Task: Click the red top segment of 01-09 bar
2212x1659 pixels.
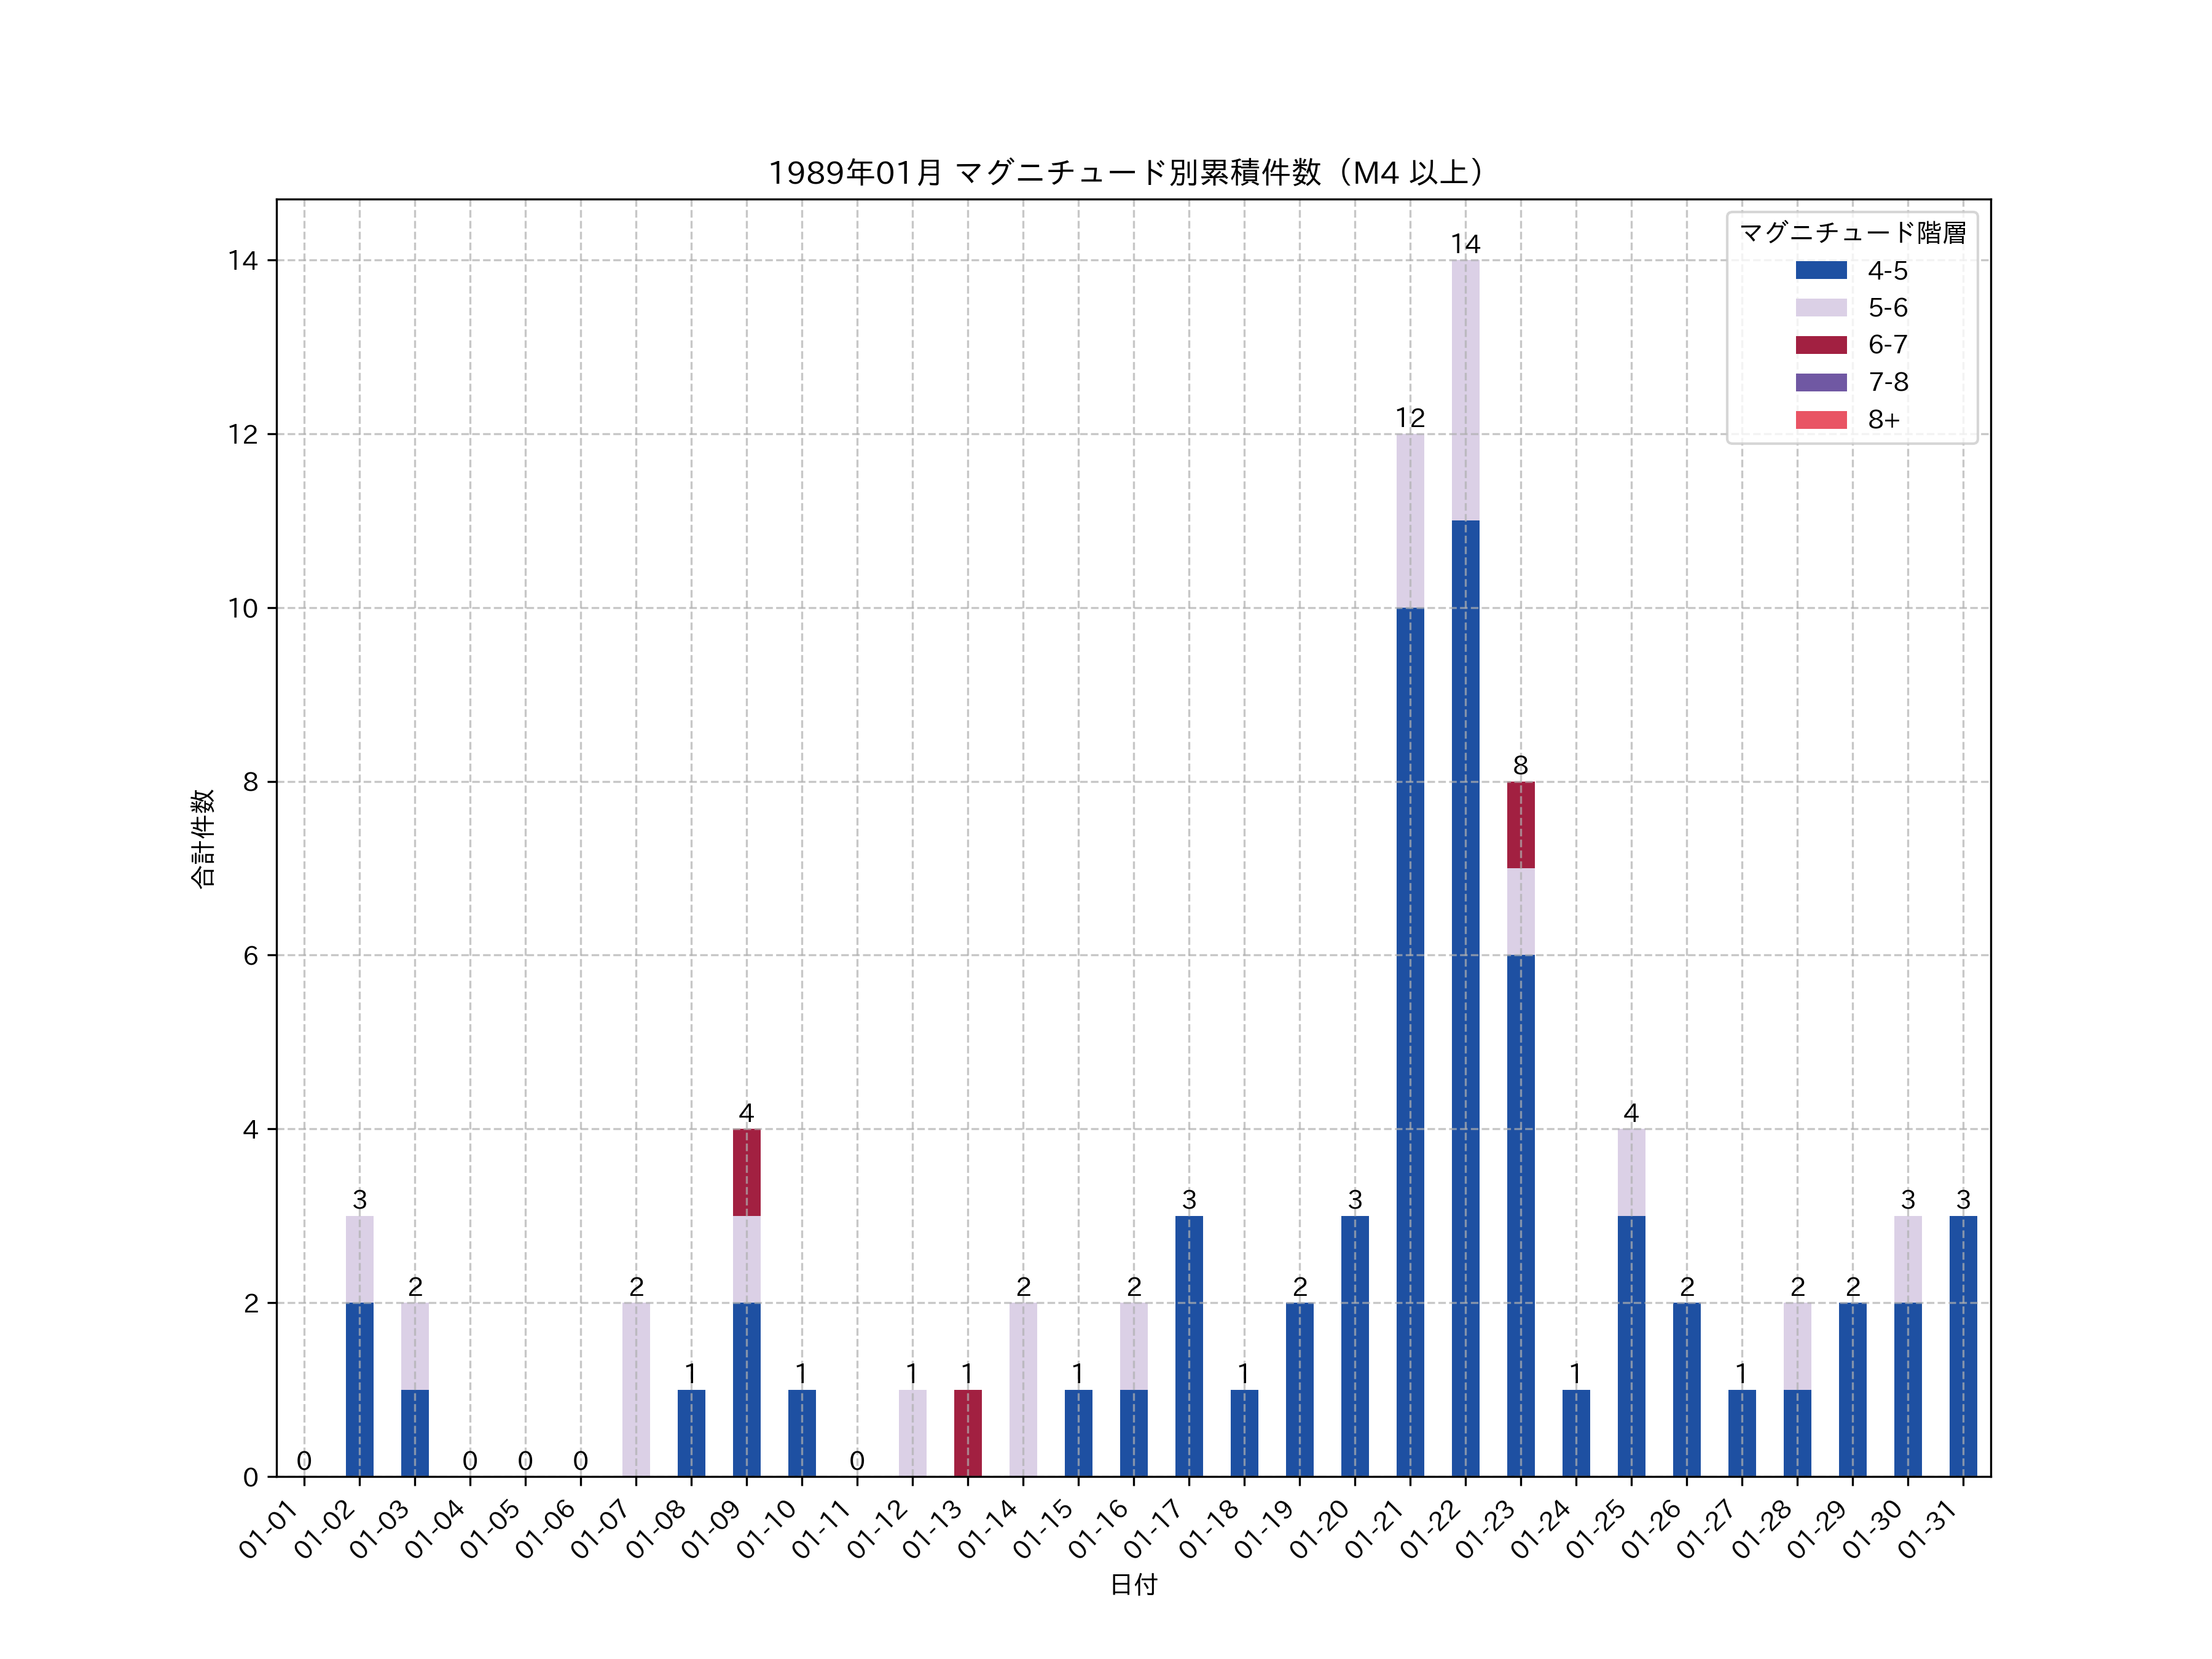Action: point(746,1172)
